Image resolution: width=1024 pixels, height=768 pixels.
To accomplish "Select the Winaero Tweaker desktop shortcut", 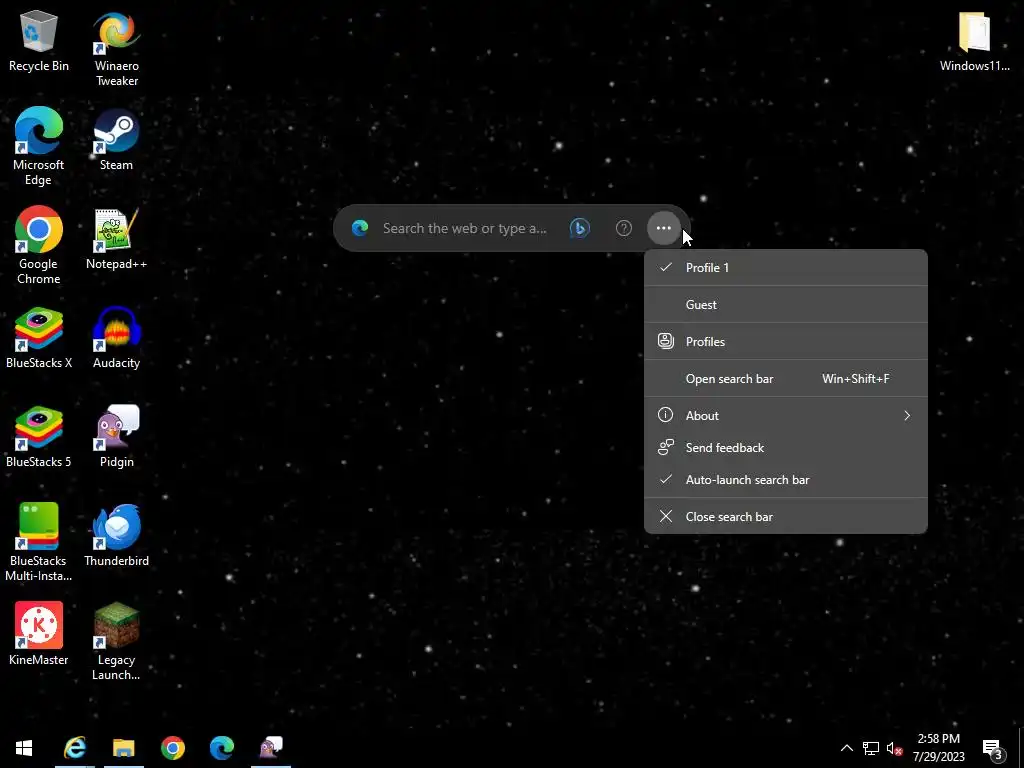I will point(116,48).
